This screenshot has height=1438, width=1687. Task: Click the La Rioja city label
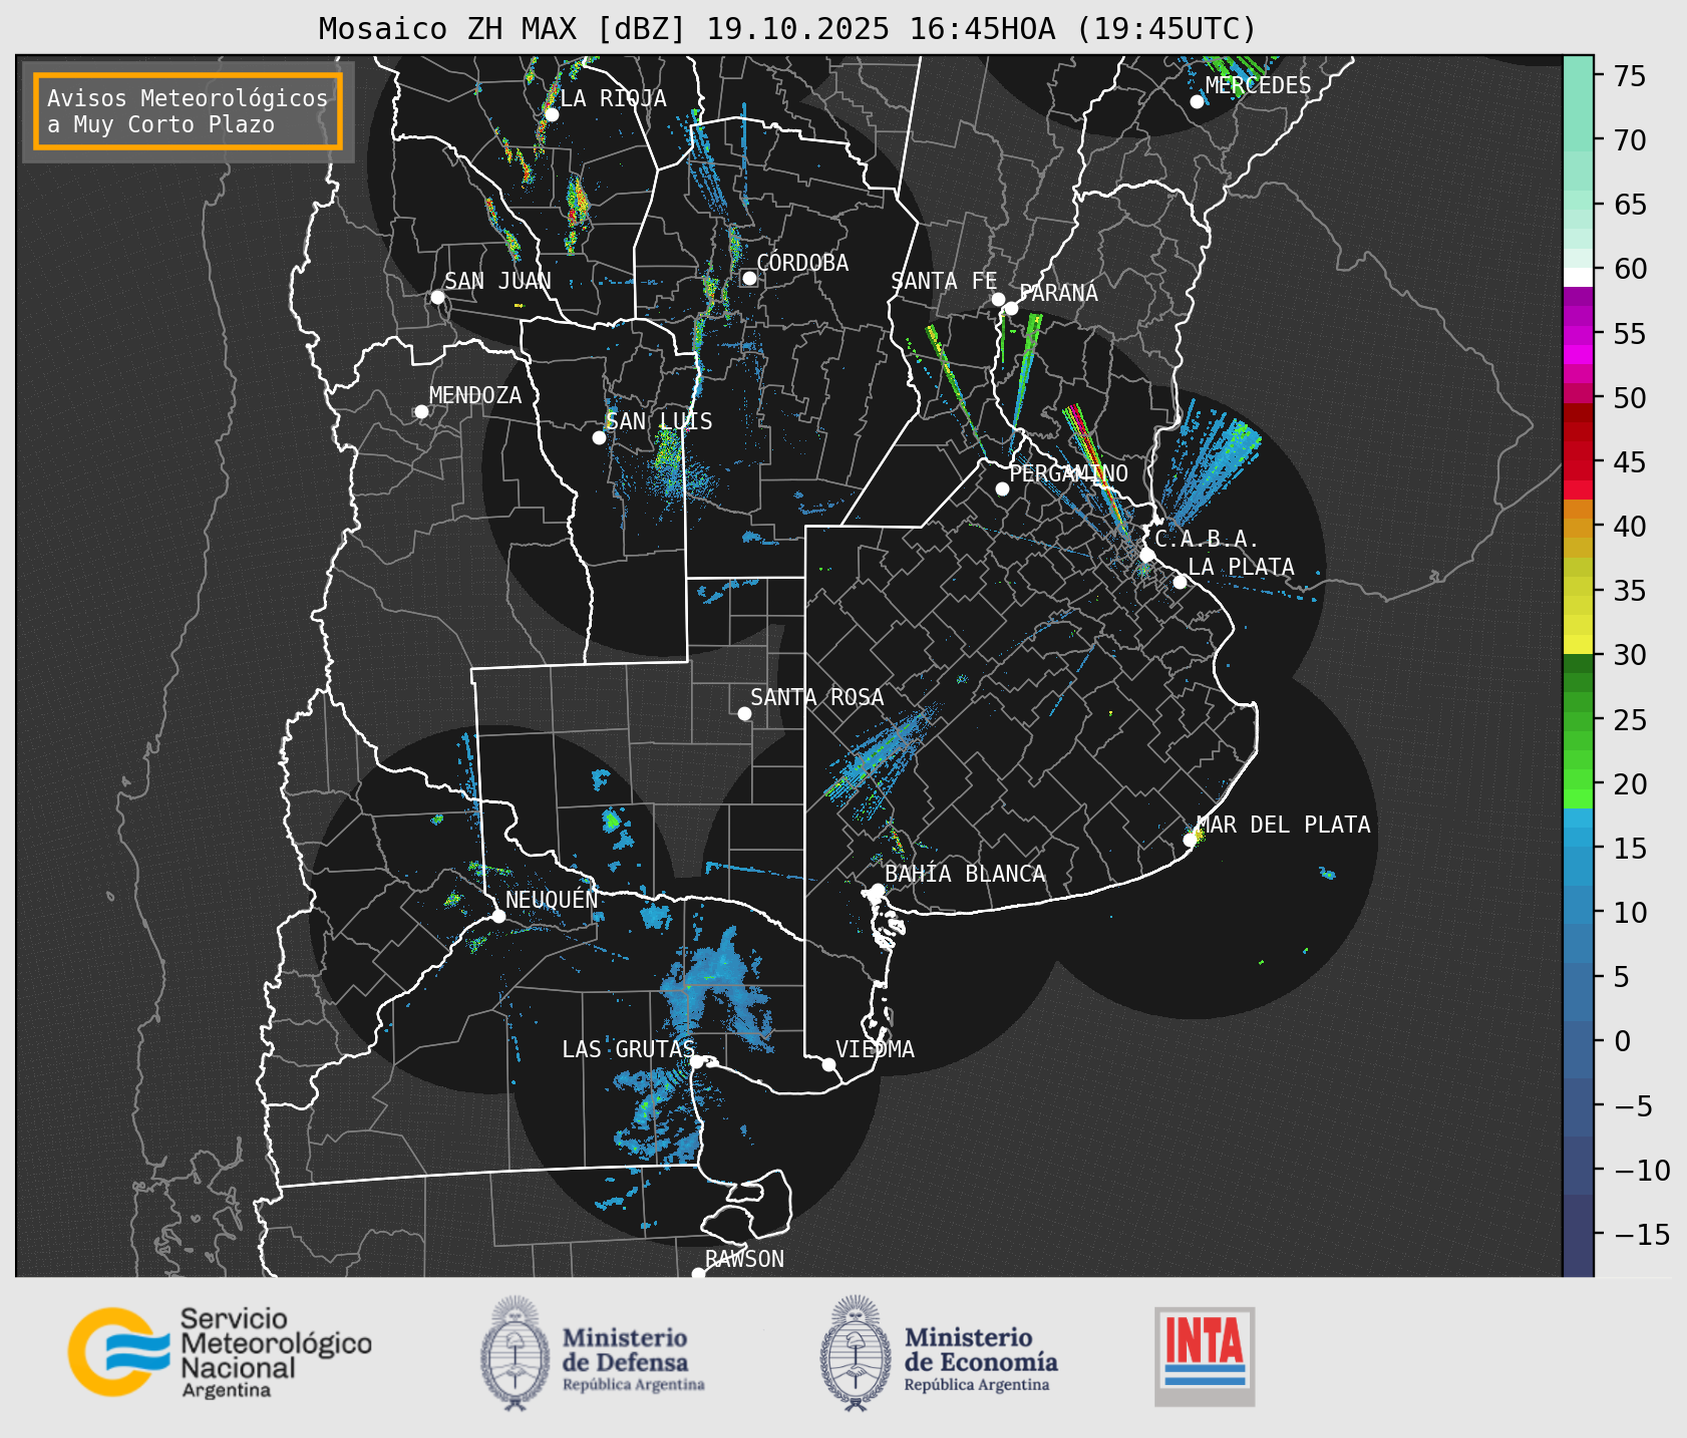[x=612, y=98]
